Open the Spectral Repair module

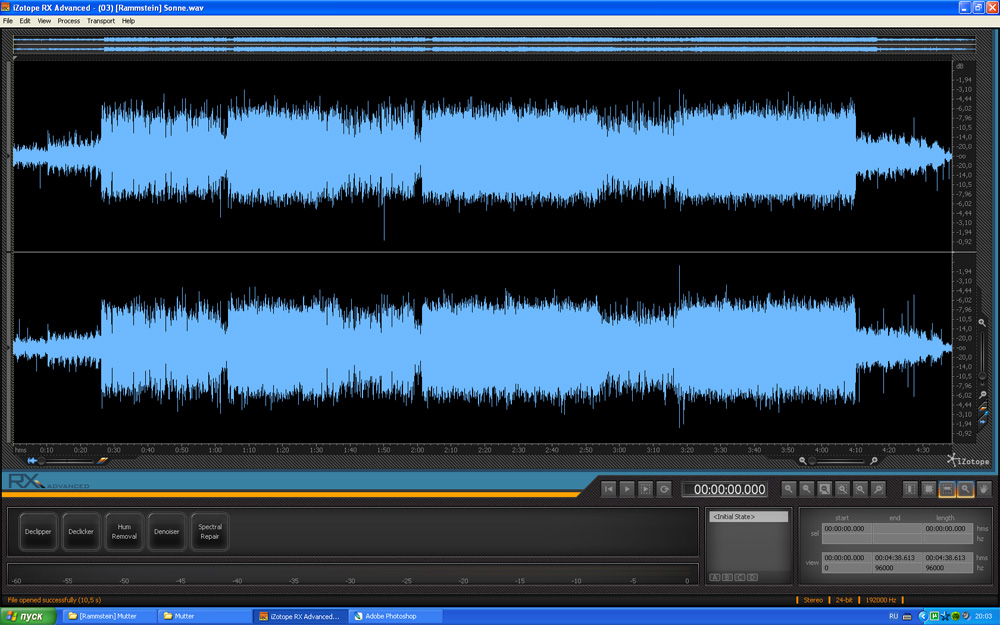pyautogui.click(x=210, y=532)
